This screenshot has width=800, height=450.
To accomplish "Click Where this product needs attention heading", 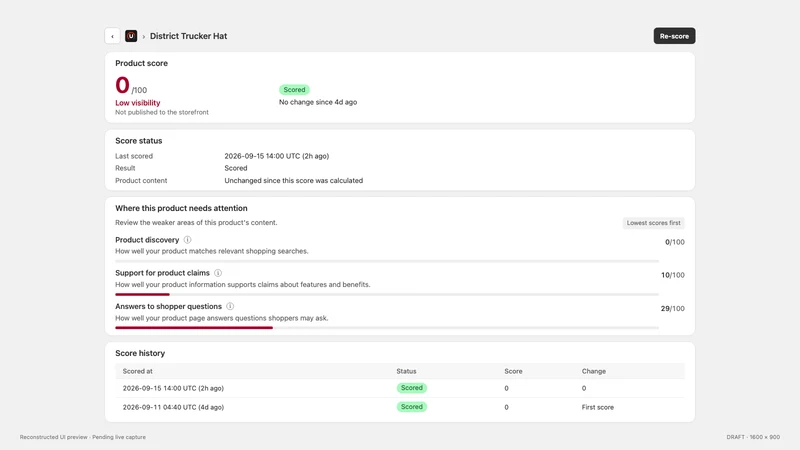I will pyautogui.click(x=181, y=208).
